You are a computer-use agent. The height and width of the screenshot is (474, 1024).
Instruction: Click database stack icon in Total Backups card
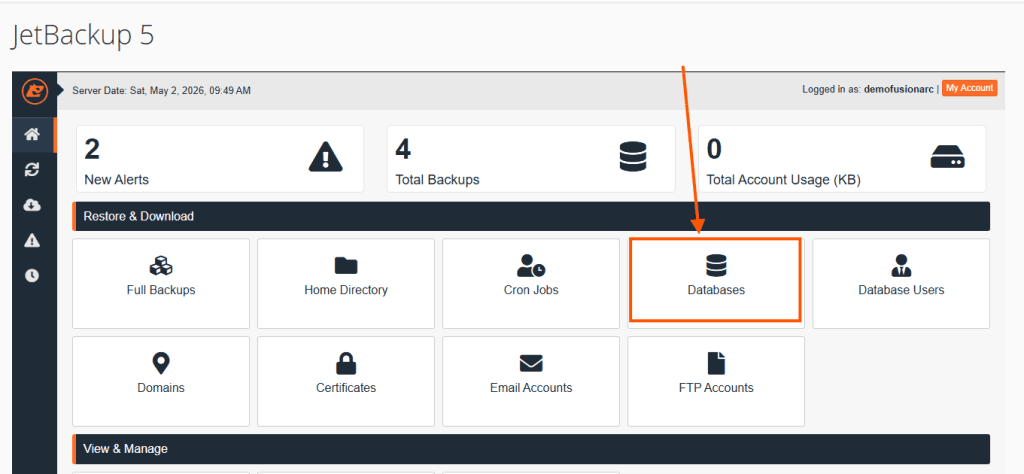coord(632,157)
